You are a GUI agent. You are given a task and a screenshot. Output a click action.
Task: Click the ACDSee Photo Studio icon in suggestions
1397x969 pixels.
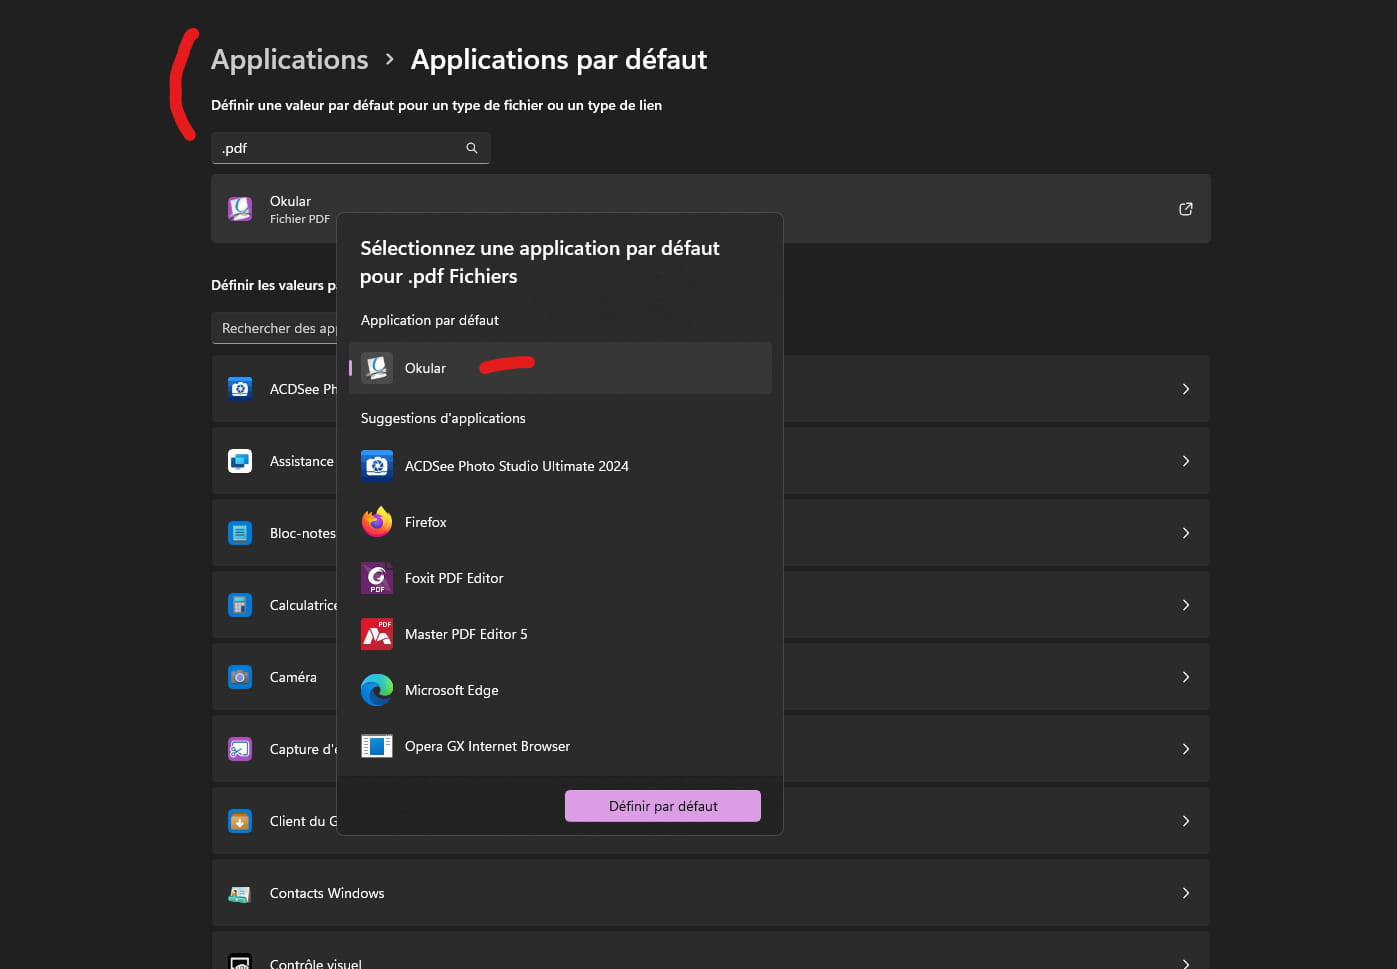377,466
